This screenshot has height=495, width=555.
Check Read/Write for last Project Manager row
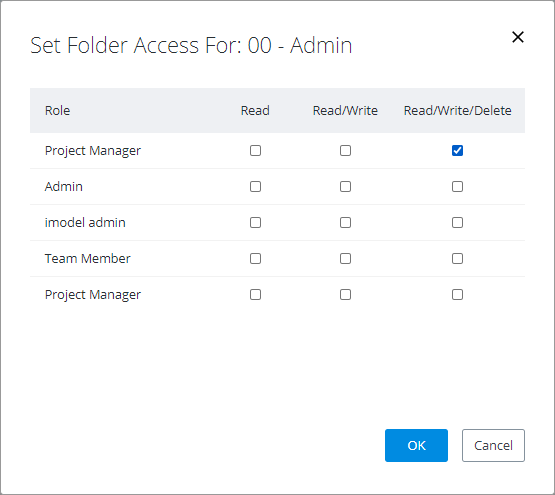(345, 295)
